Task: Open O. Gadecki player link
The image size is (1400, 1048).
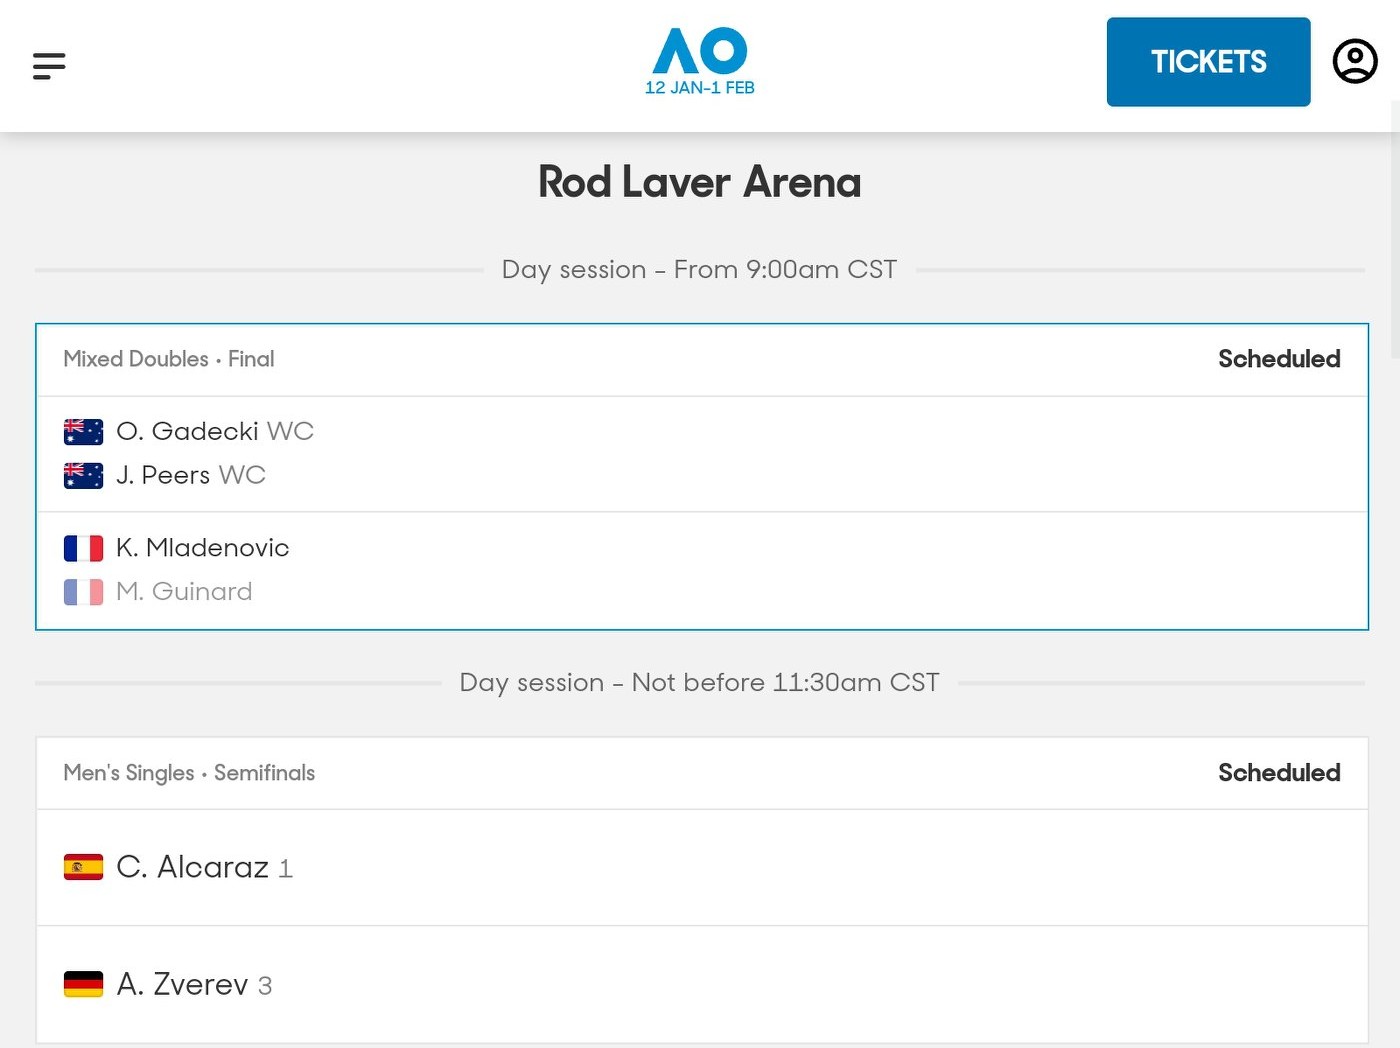Action: tap(187, 431)
